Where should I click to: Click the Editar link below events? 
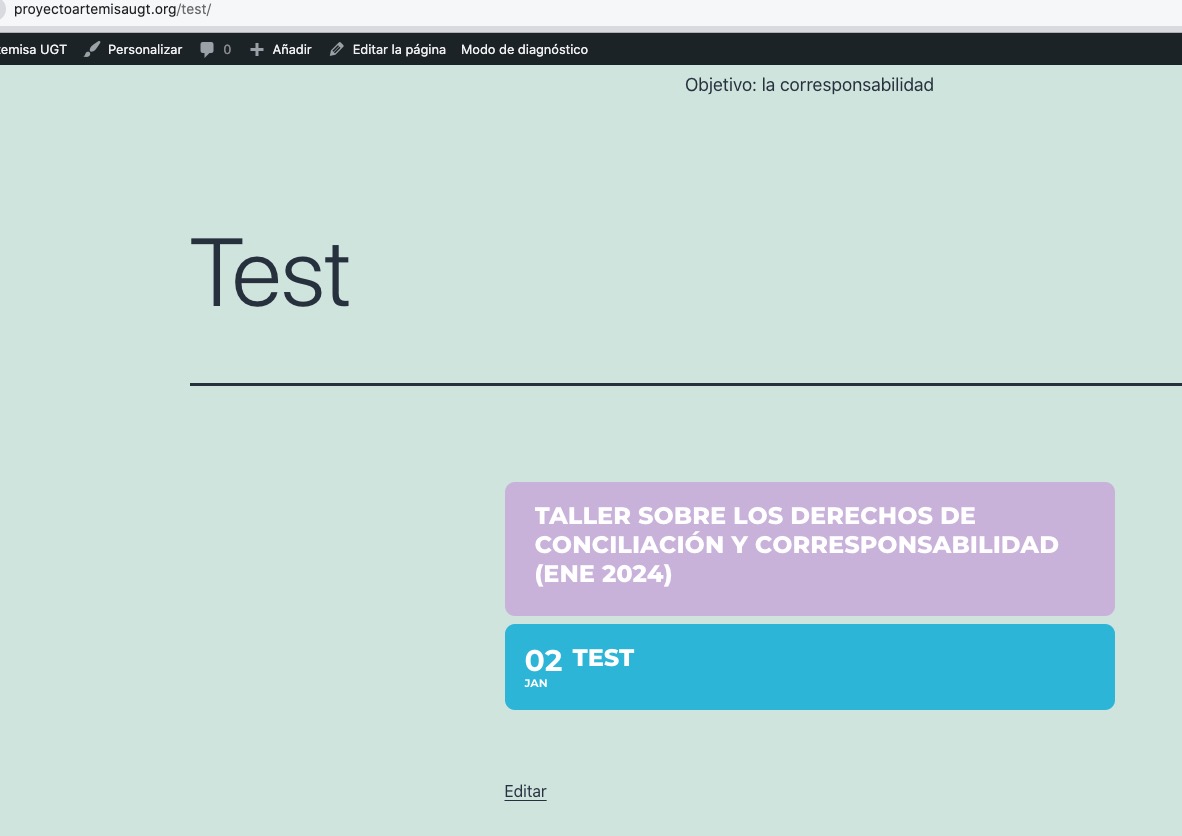[525, 792]
